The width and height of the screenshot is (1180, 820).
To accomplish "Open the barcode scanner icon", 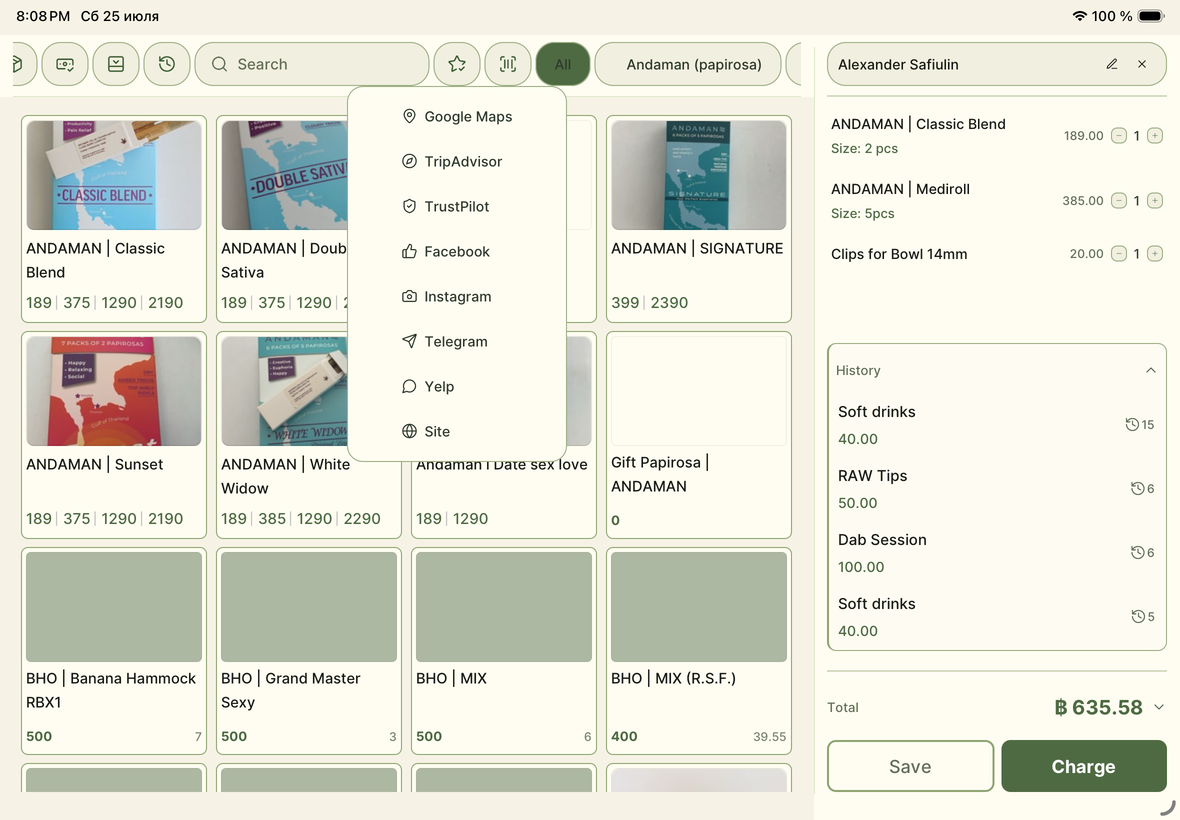I will (x=508, y=65).
